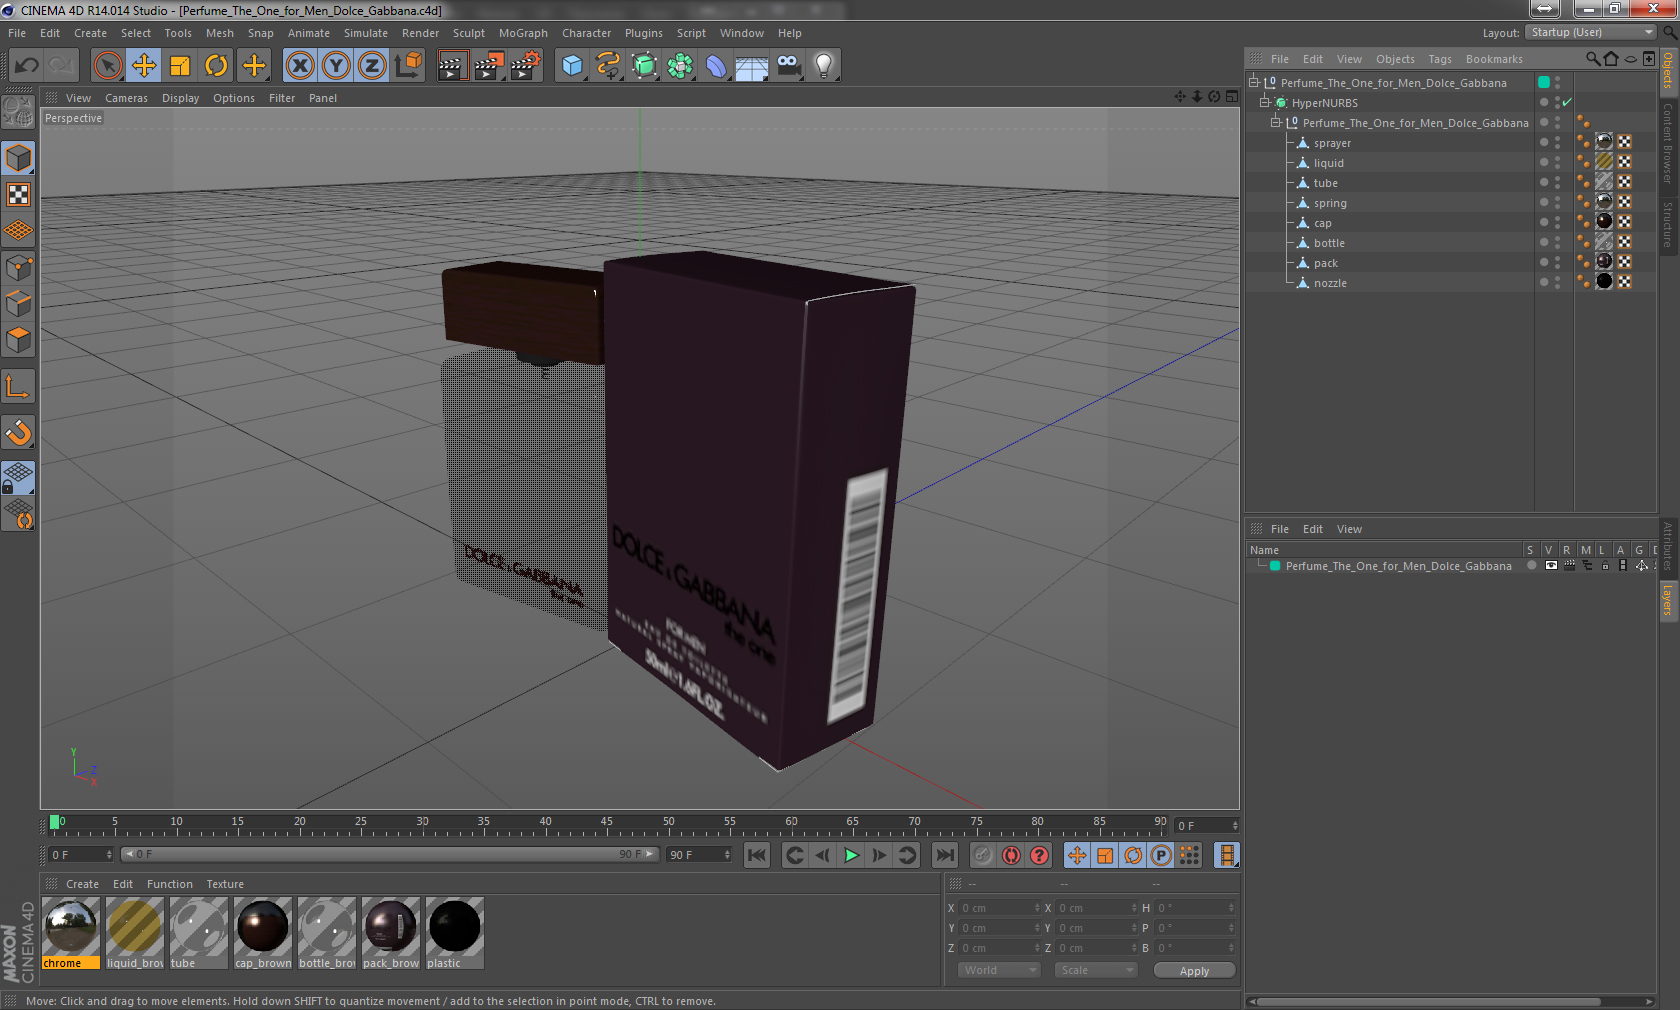Select the spring object in the tree
The width and height of the screenshot is (1680, 1010).
1330,203
